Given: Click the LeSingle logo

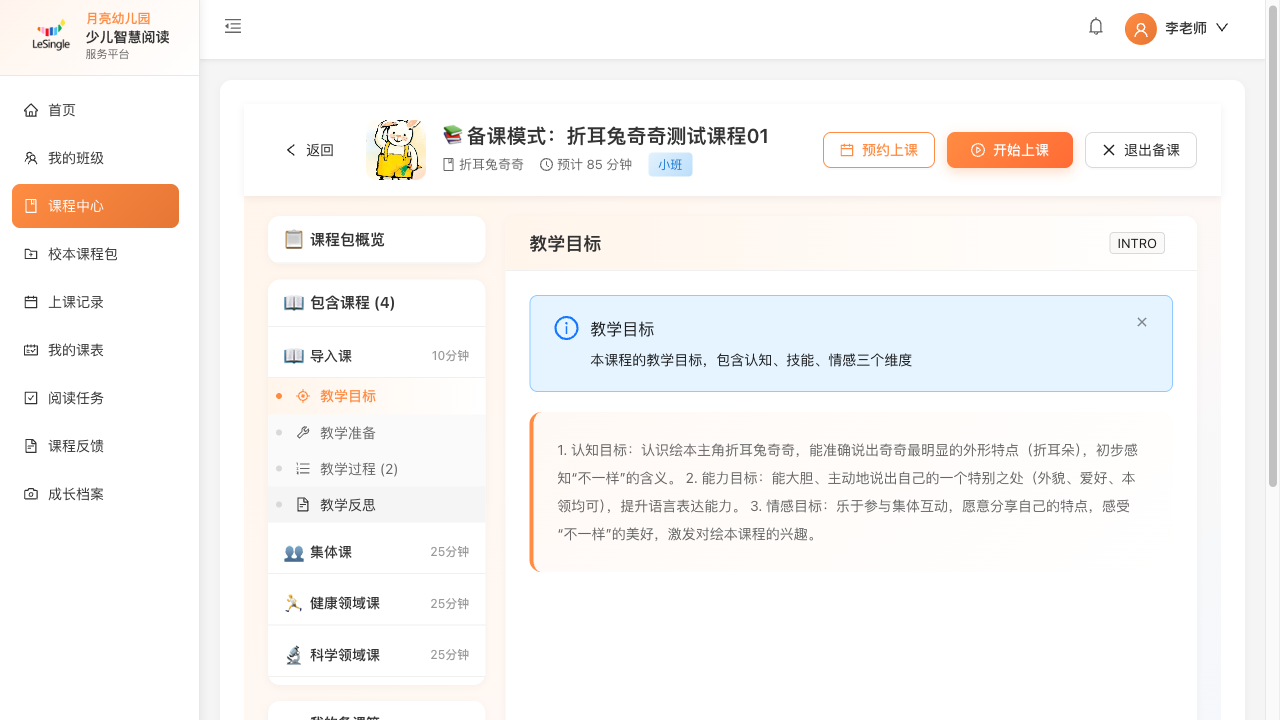Looking at the screenshot, I should pyautogui.click(x=51, y=37).
